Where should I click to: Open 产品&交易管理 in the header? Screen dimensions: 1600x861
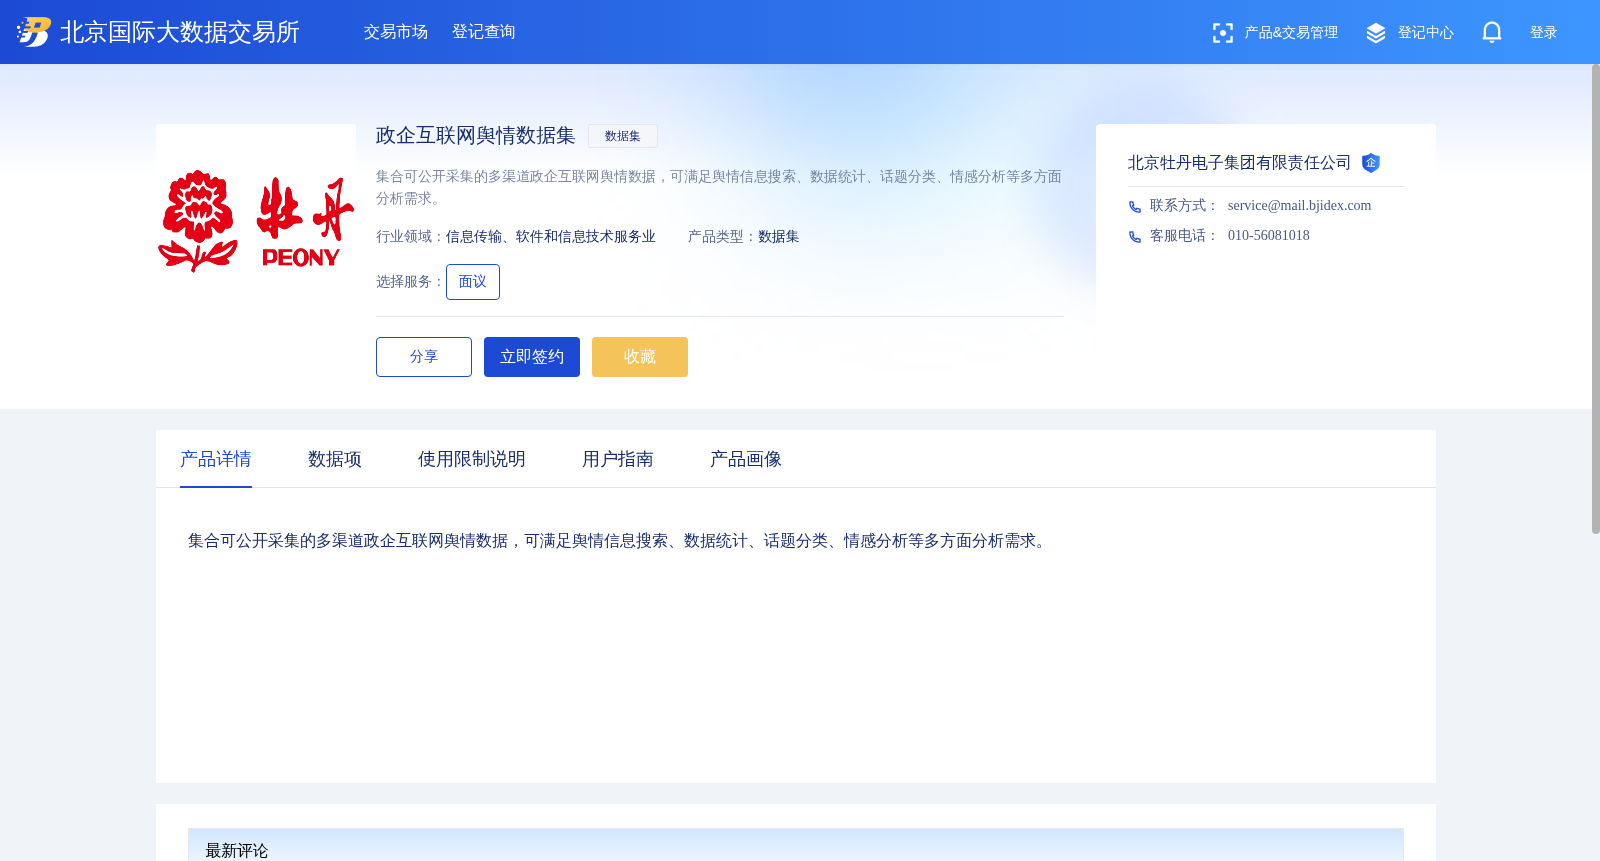(x=1291, y=33)
